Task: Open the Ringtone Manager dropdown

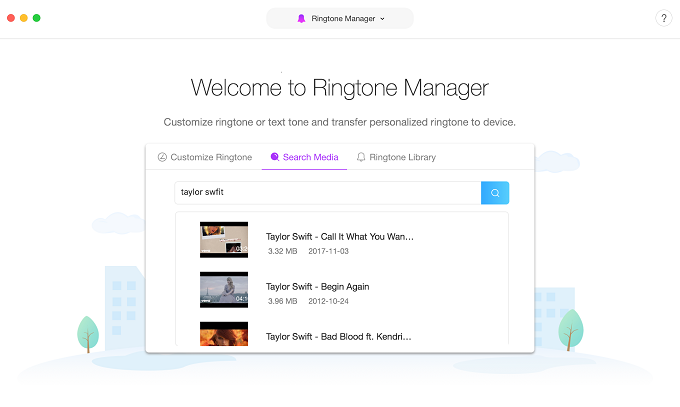Action: [340, 18]
